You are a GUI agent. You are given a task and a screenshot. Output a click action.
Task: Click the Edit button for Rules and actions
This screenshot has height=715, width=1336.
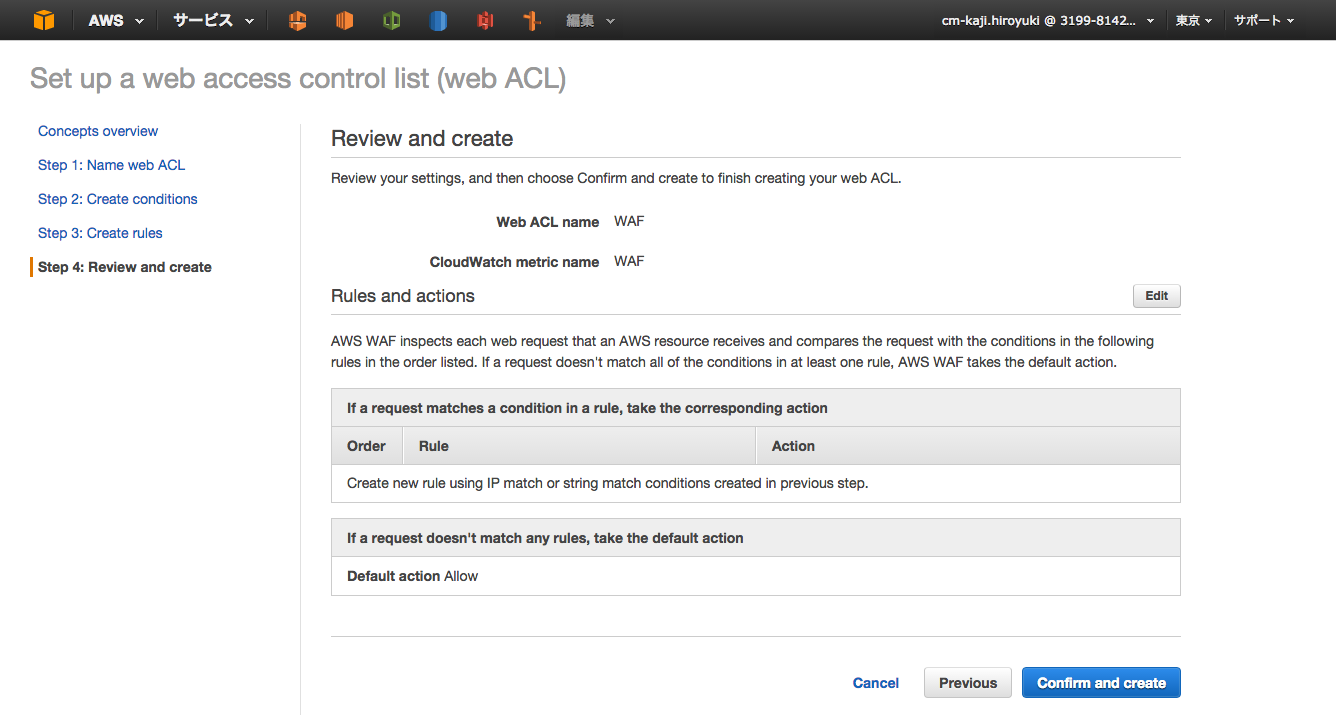[1157, 296]
